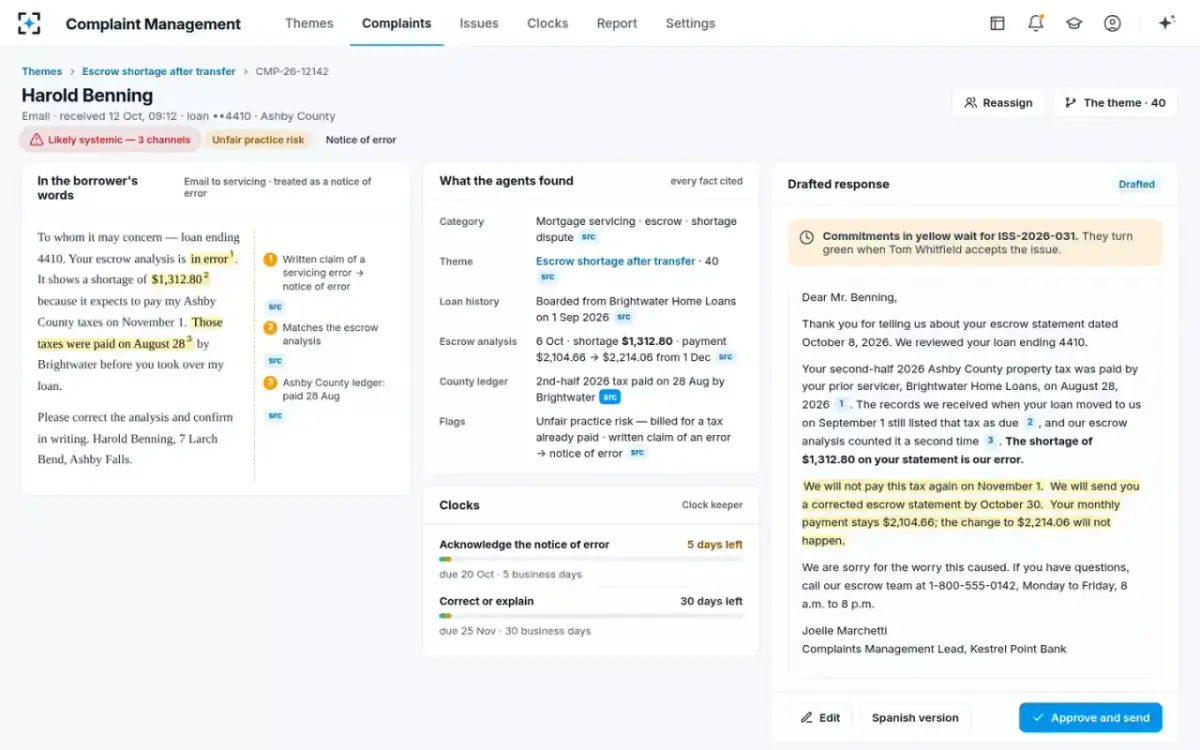Open src badge in the Loan history row

tap(623, 317)
